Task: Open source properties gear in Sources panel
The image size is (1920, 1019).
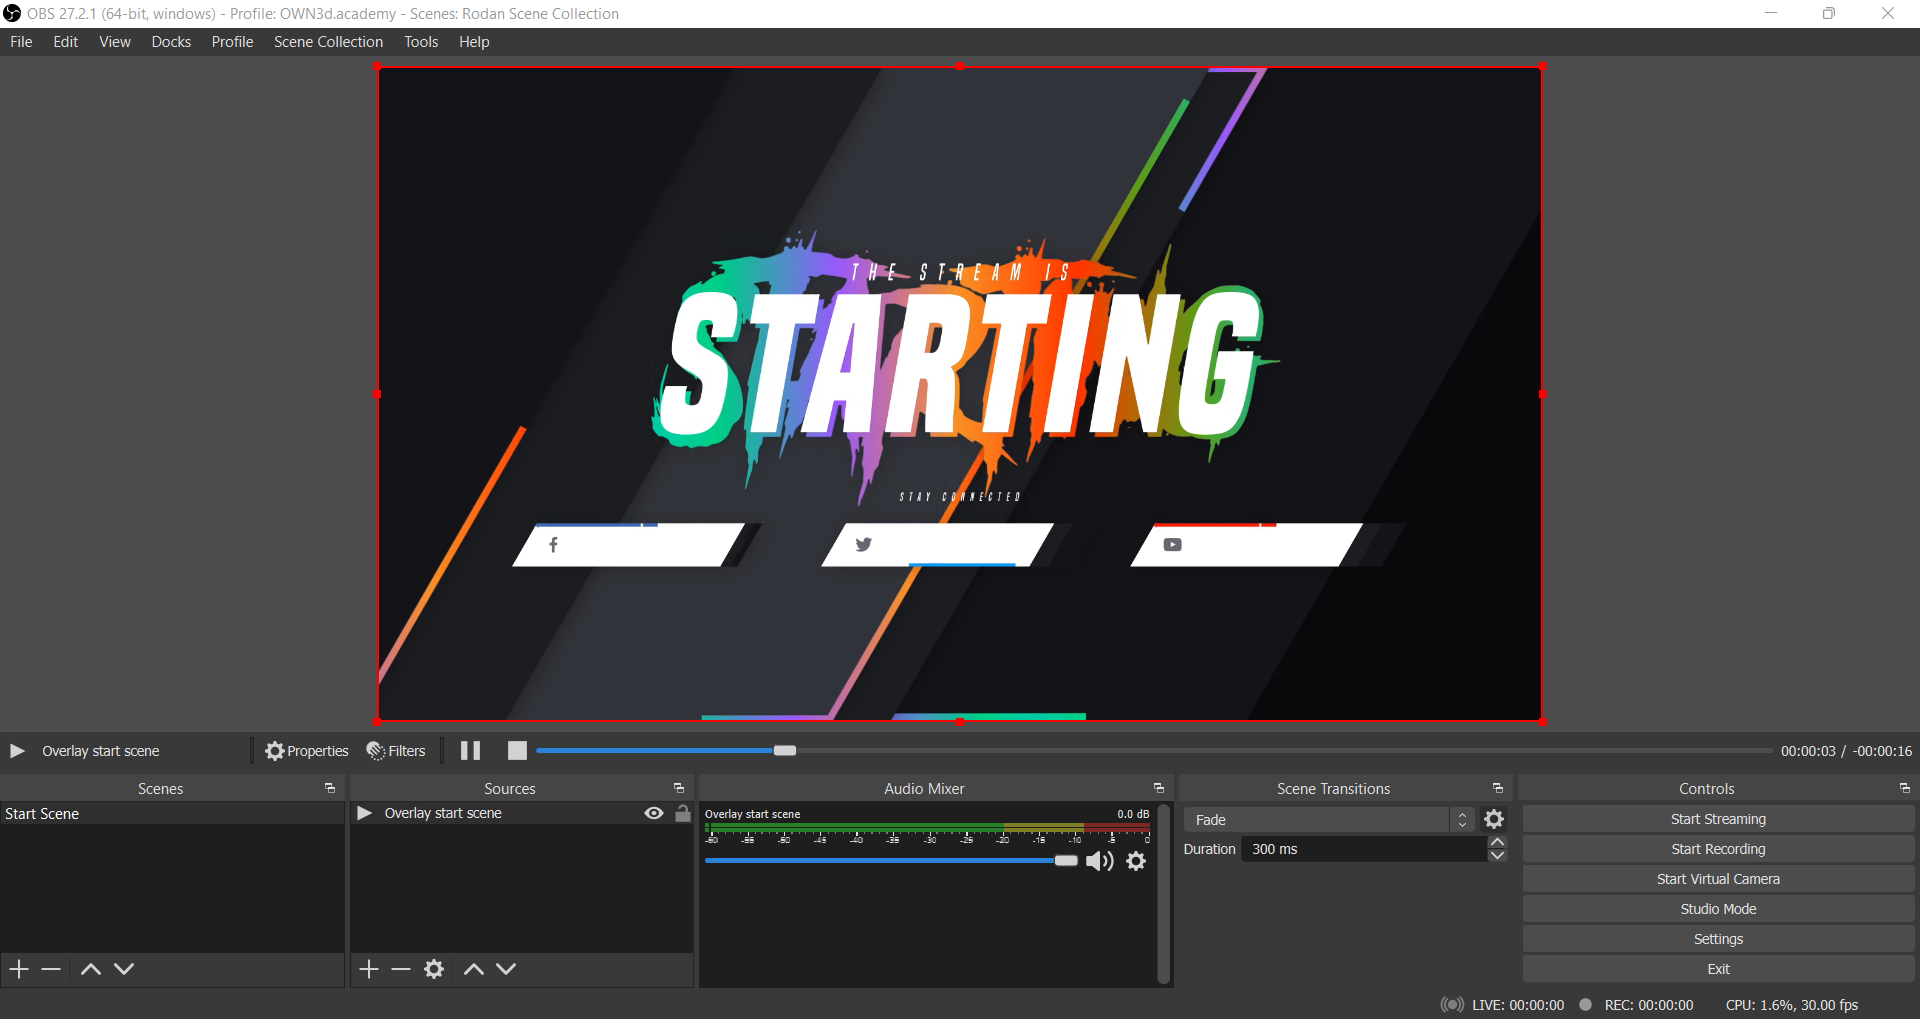Action: pyautogui.click(x=434, y=969)
